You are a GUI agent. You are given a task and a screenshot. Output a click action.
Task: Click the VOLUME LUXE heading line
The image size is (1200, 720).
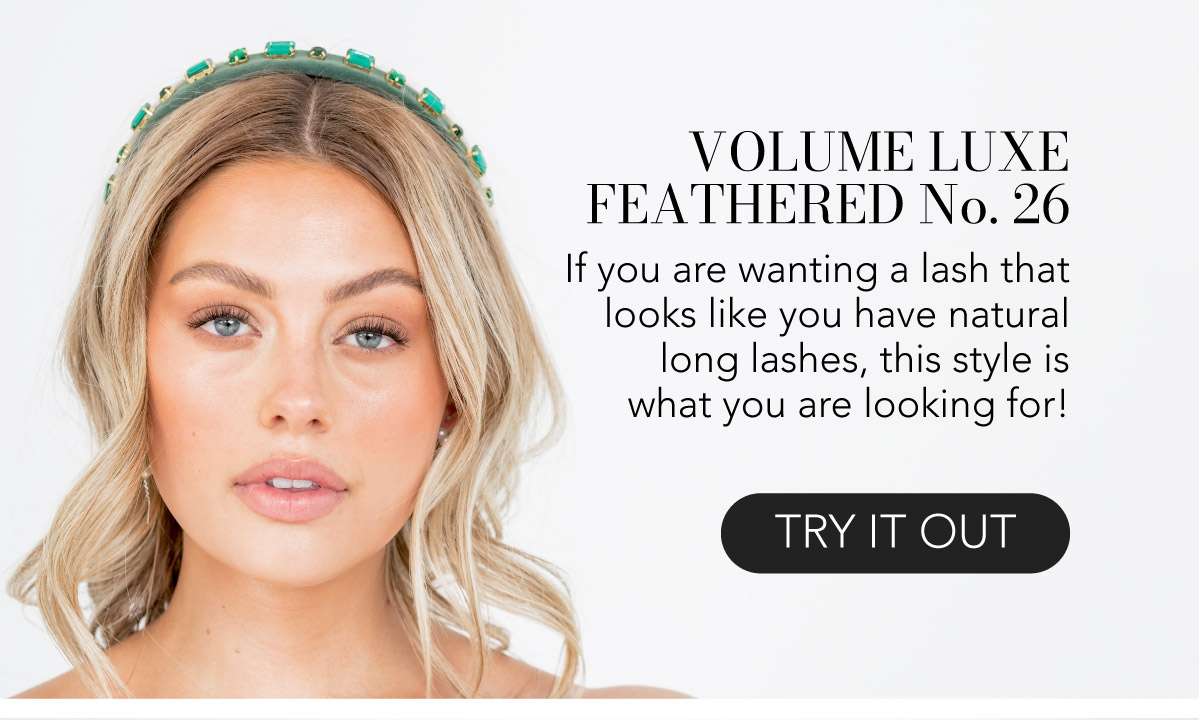[x=880, y=153]
